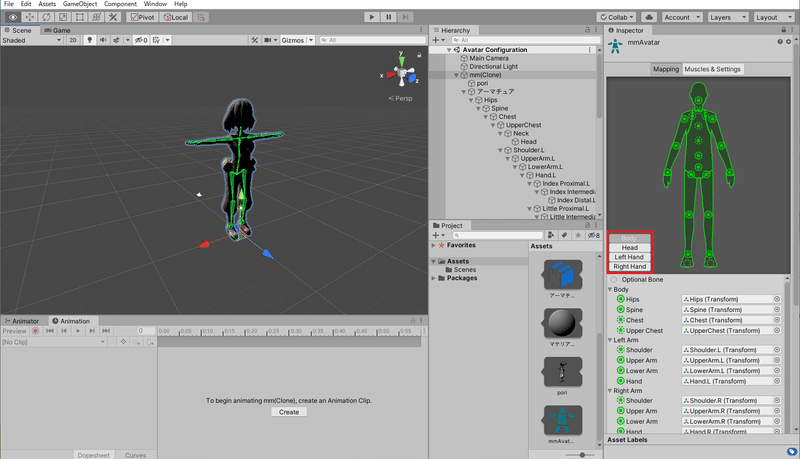This screenshot has height=459, width=800.
Task: Collapse the Left Arm bone section
Action: (x=610, y=340)
